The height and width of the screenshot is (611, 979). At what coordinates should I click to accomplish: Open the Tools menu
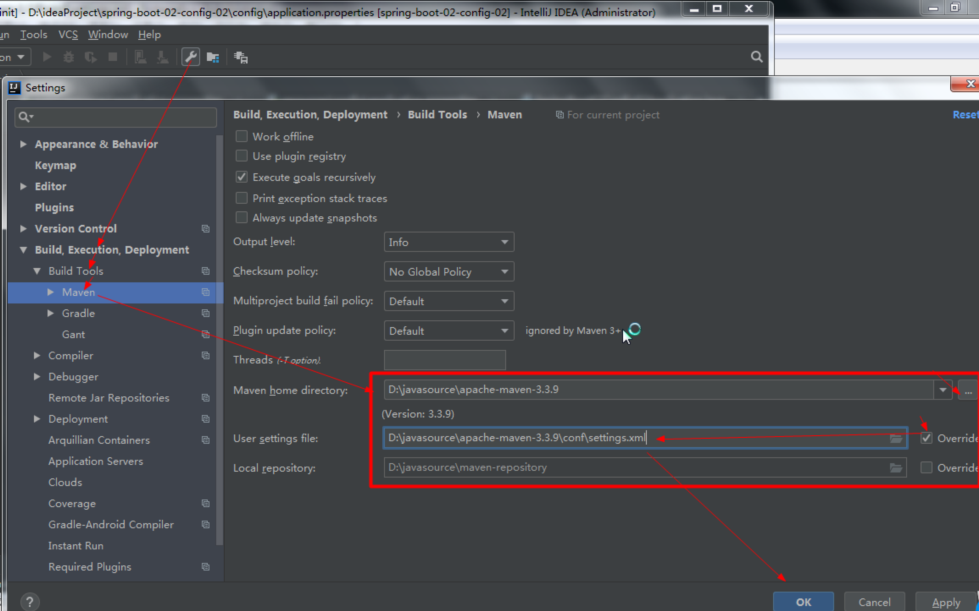tap(34, 34)
